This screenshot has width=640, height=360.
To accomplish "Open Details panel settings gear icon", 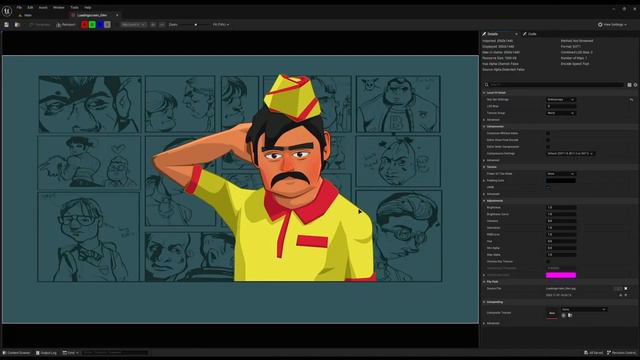I will [636, 85].
